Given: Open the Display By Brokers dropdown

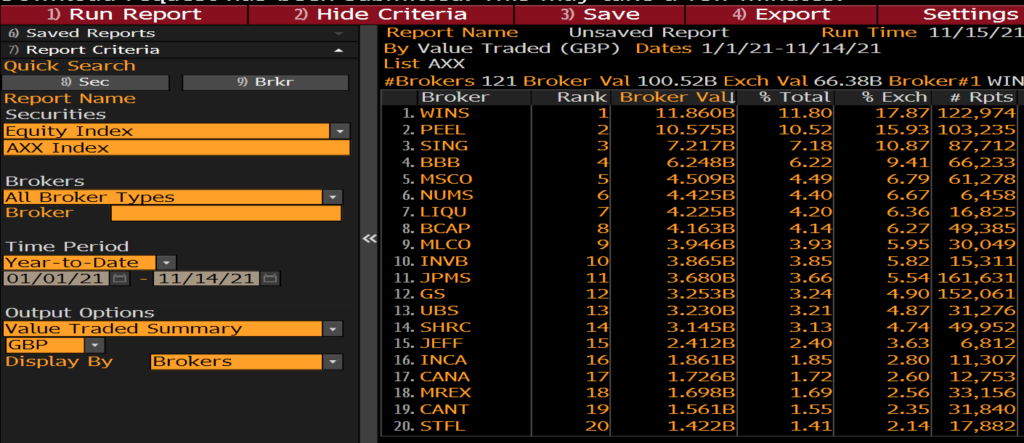Looking at the screenshot, I should click(331, 361).
